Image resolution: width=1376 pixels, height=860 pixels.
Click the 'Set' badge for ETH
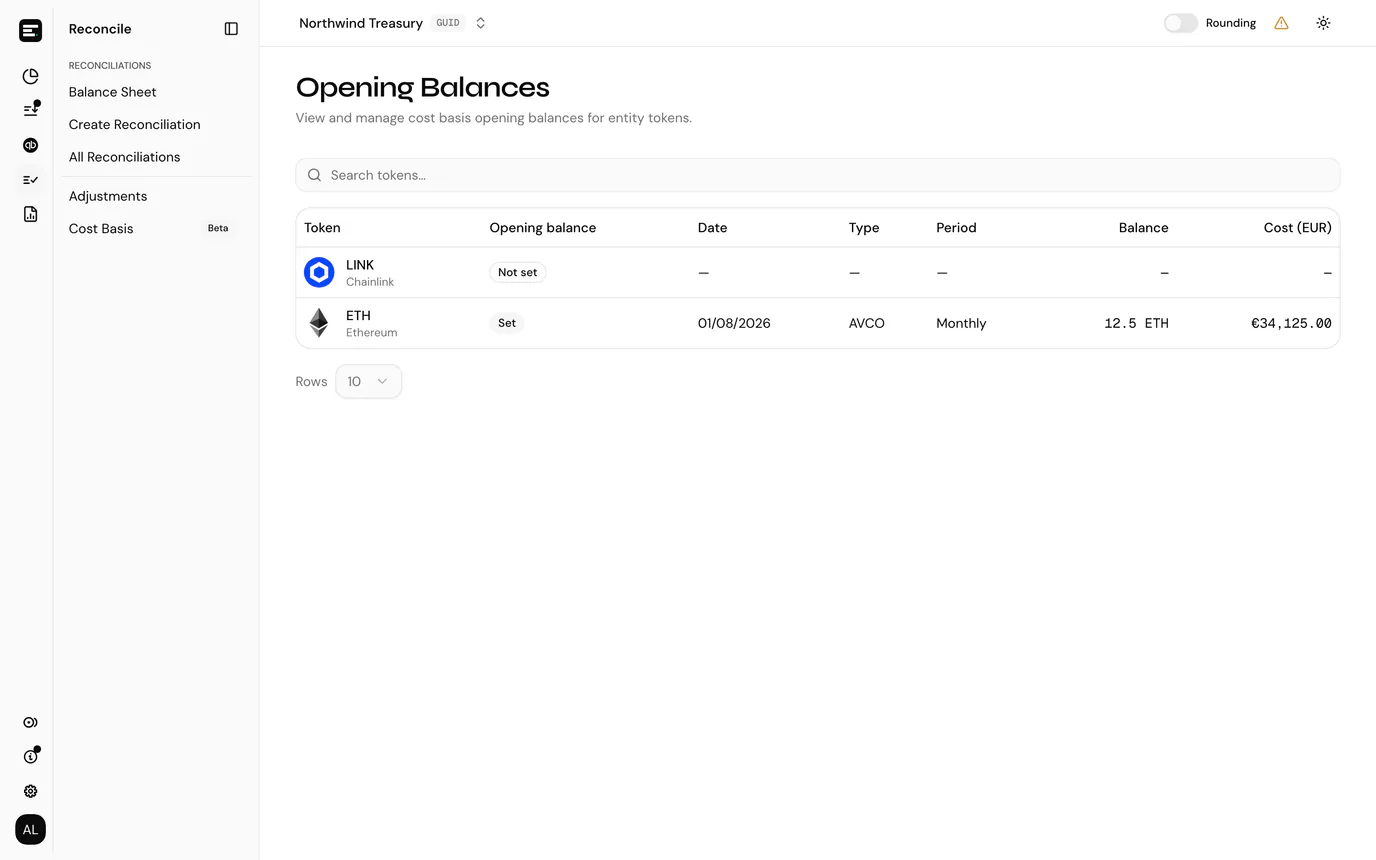point(507,323)
